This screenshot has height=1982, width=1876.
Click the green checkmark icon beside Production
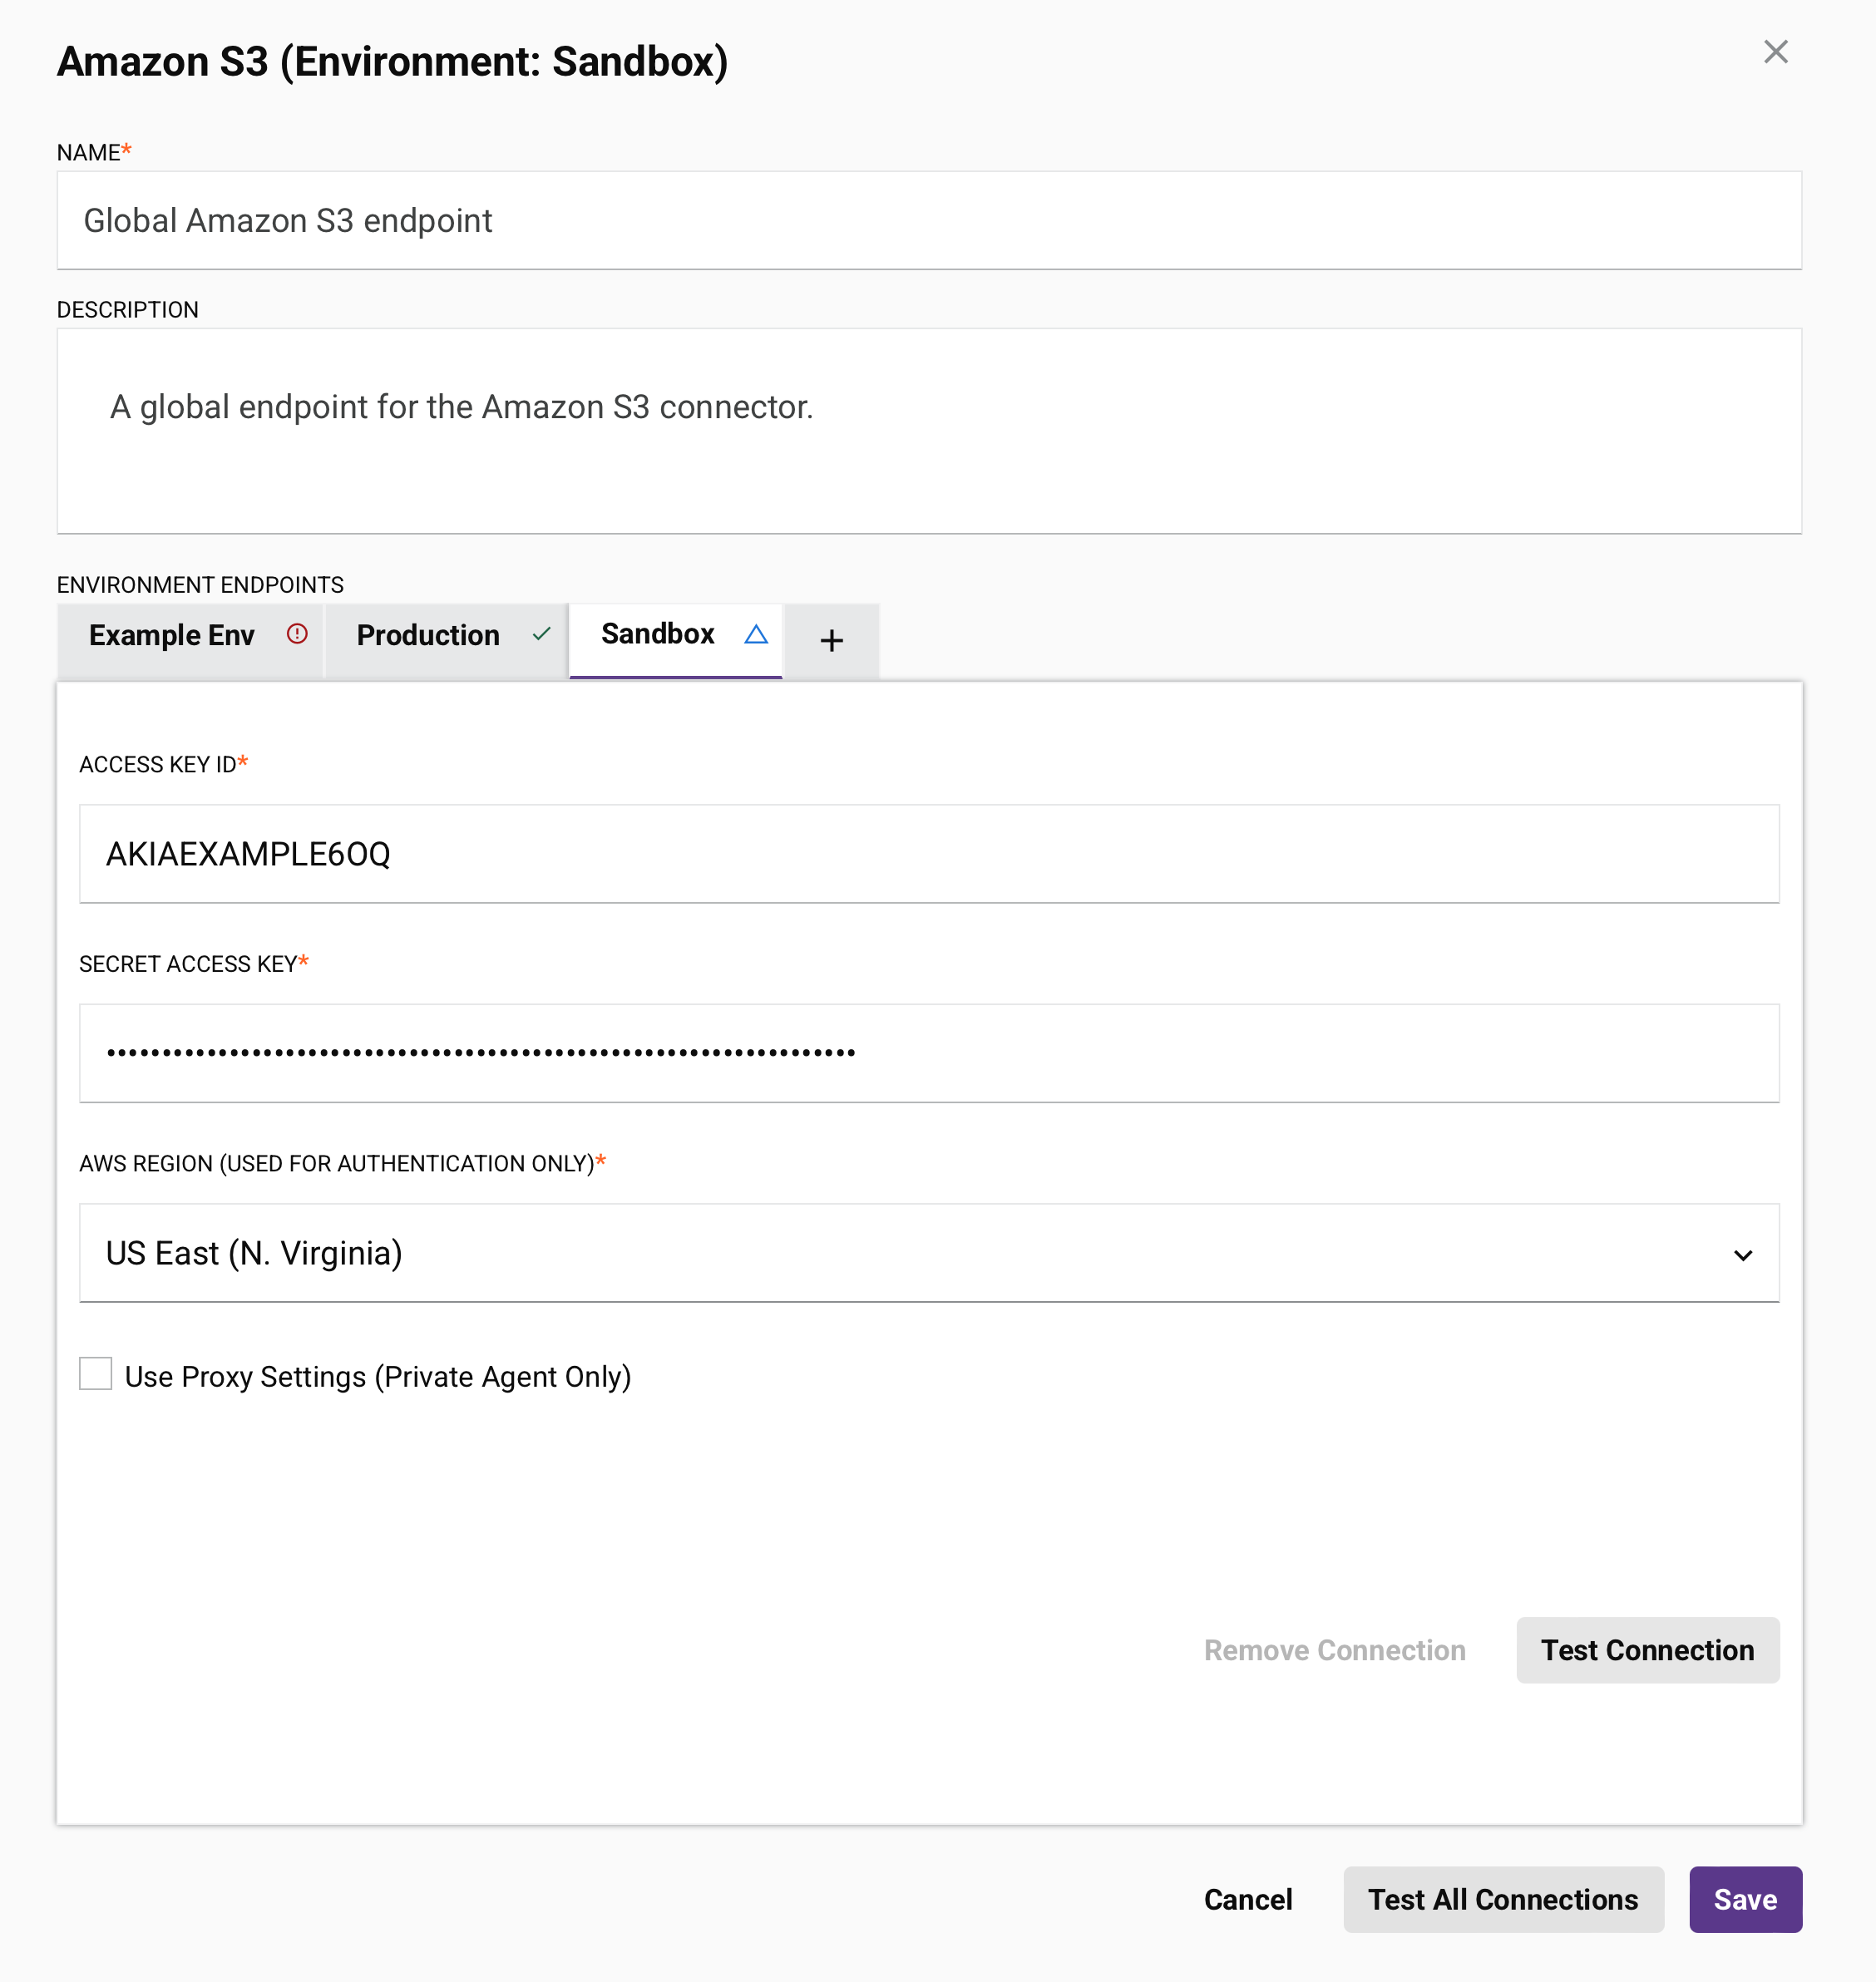[x=542, y=634]
